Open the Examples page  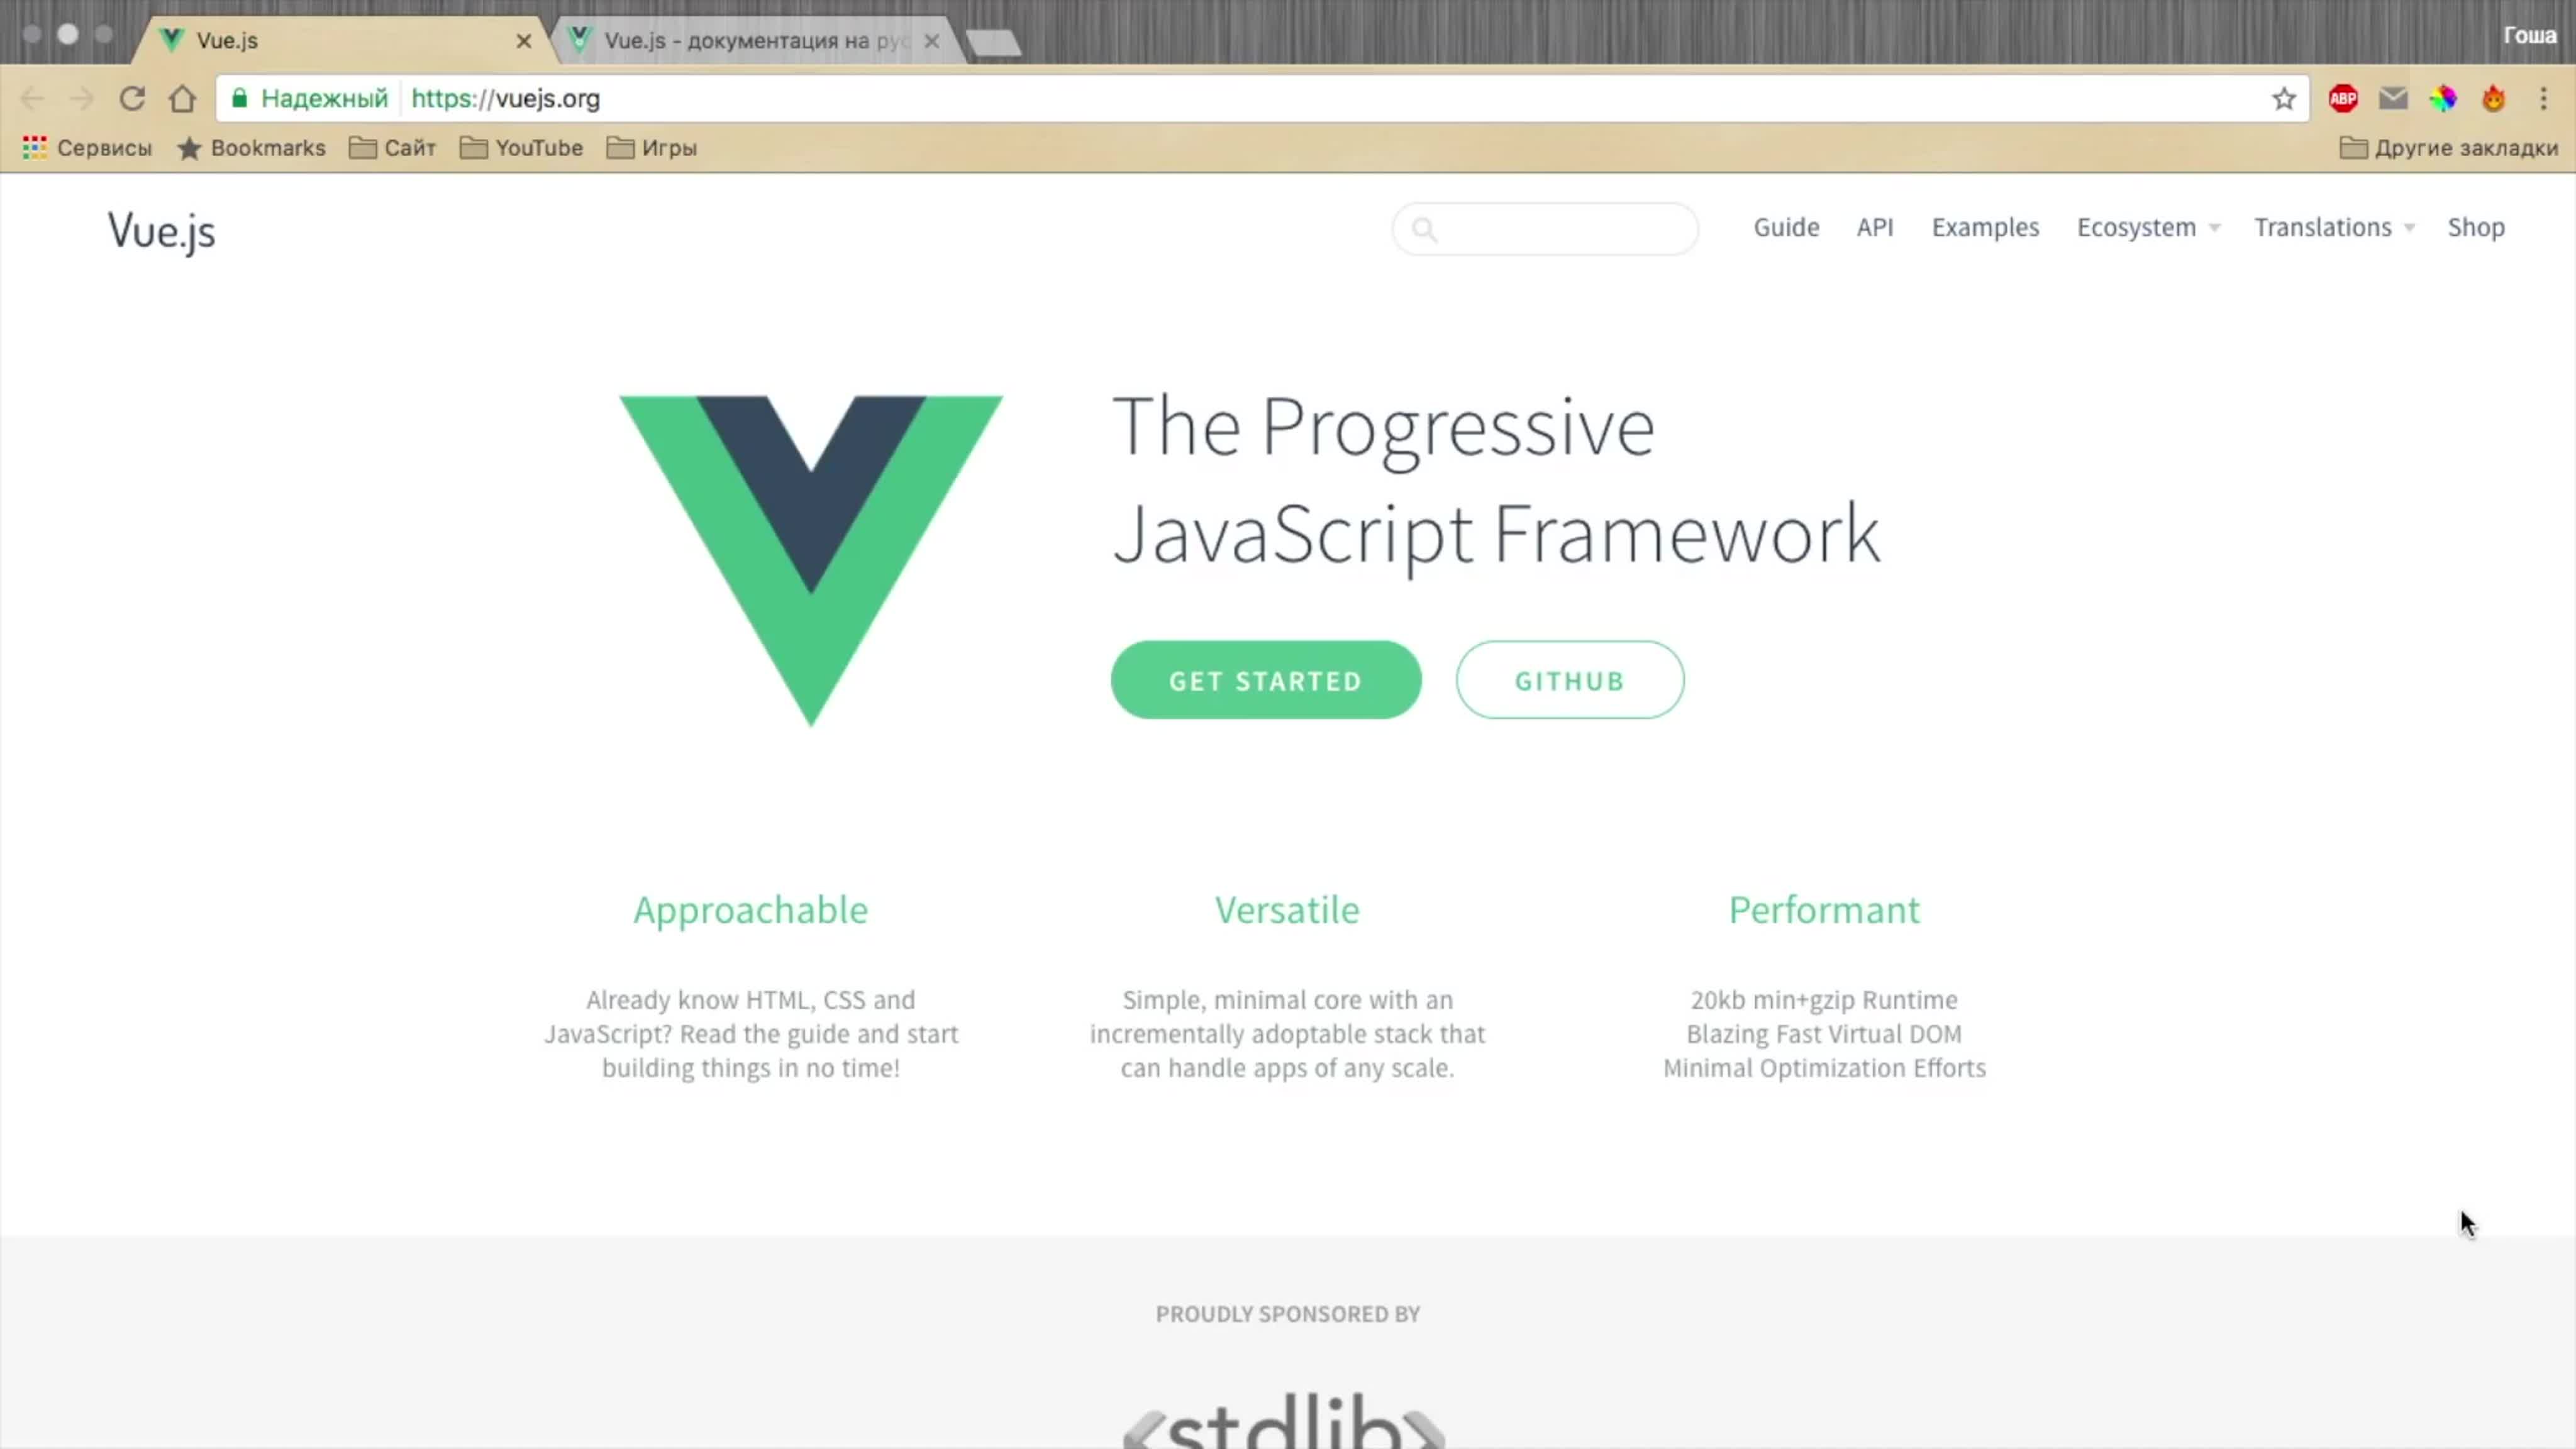point(1984,226)
